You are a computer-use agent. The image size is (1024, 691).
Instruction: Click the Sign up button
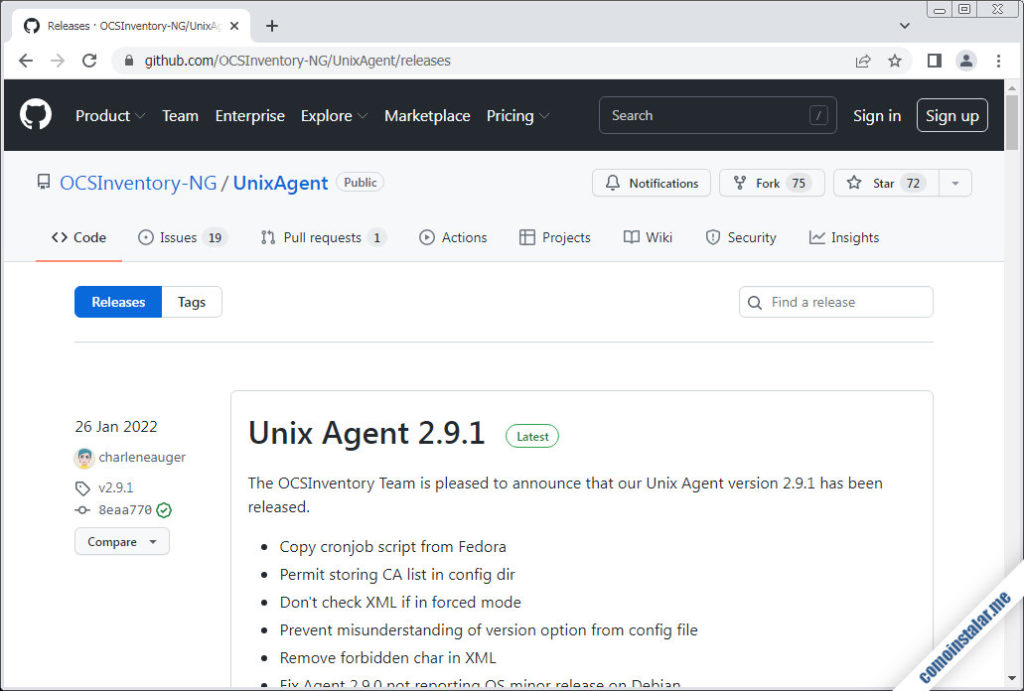coord(951,115)
